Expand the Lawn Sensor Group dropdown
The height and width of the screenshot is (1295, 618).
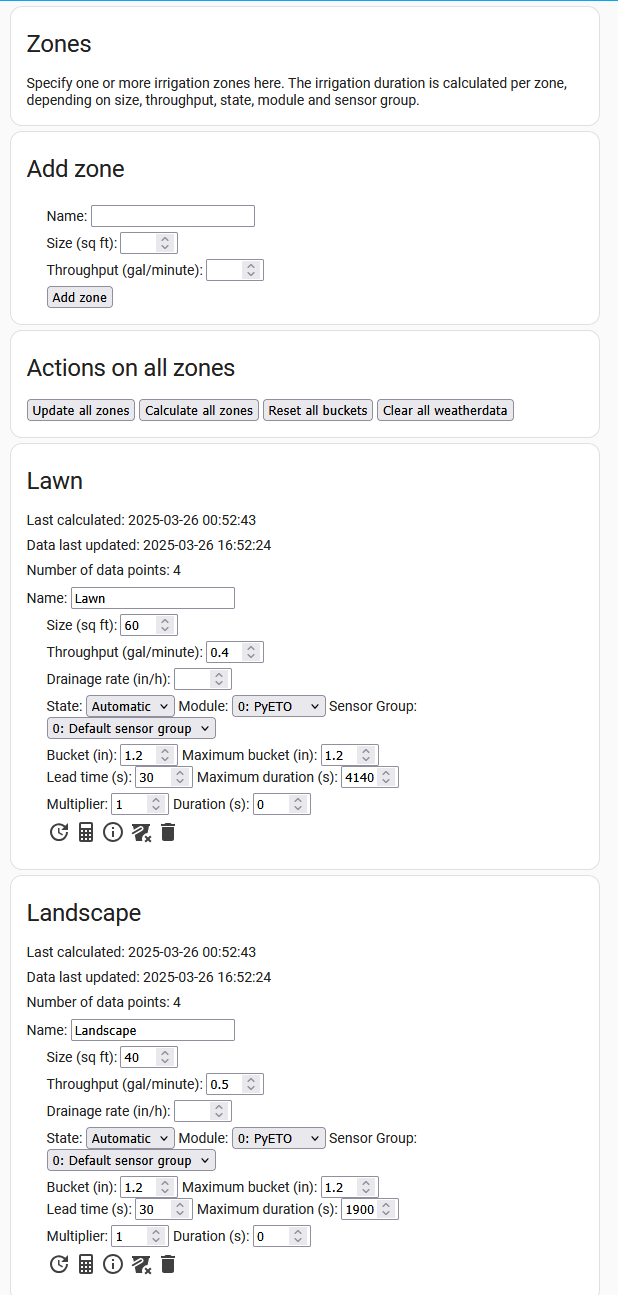pos(131,728)
